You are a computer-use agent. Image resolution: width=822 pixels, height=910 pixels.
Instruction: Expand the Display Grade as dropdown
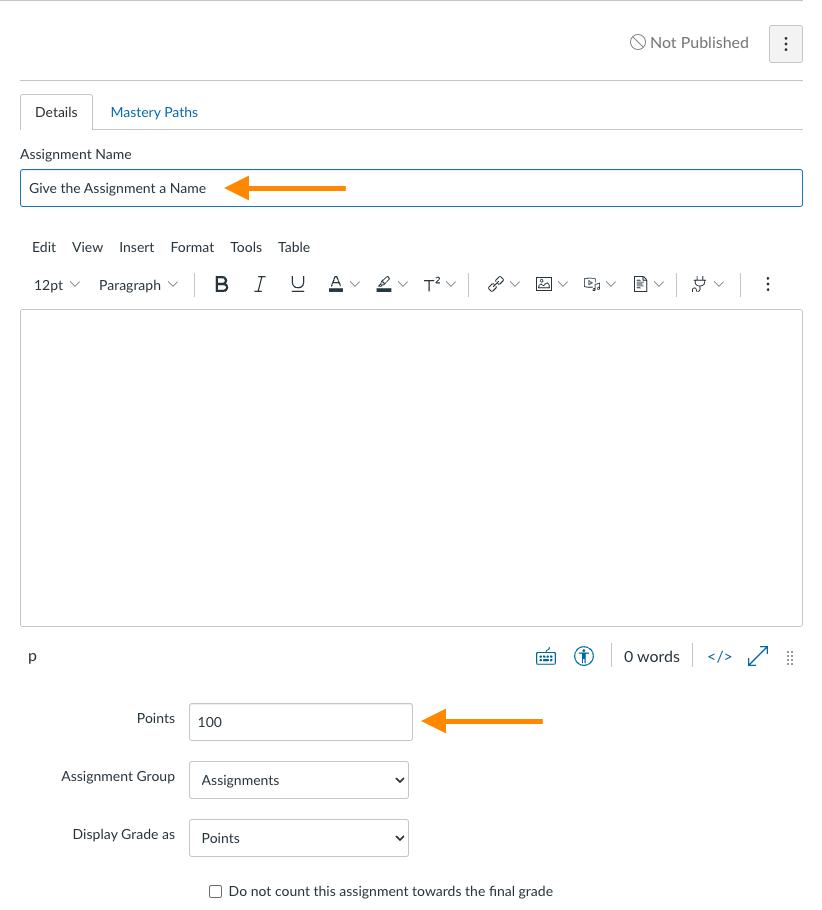298,838
